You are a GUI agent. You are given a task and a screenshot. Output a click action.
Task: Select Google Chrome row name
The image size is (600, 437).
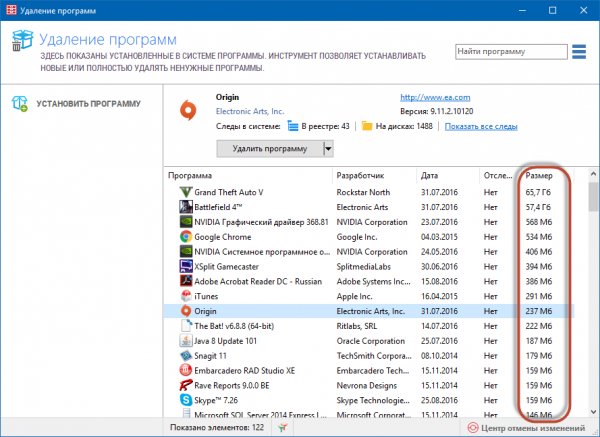pos(223,237)
